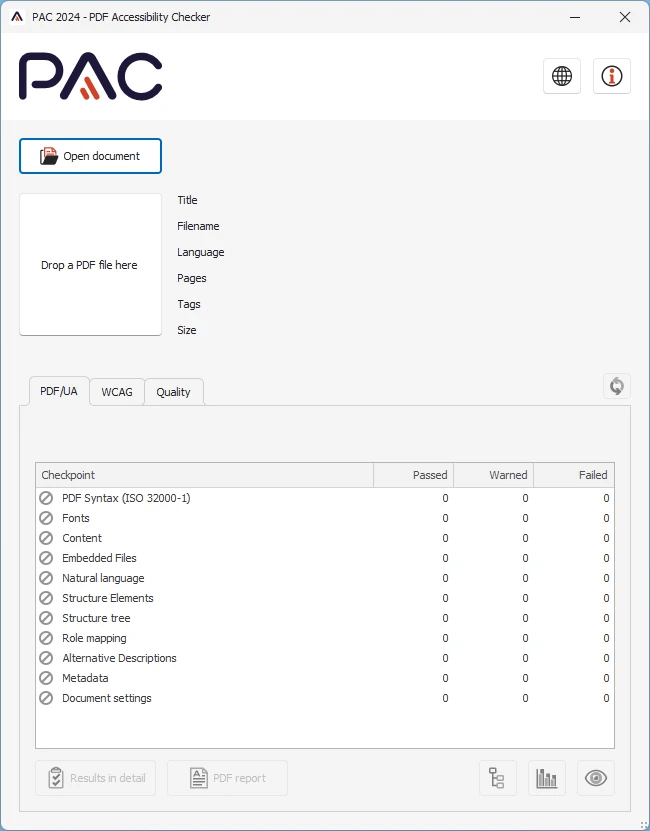This screenshot has height=831, width=650.
Task: Click the status icon beside Fonts
Action: (46, 518)
